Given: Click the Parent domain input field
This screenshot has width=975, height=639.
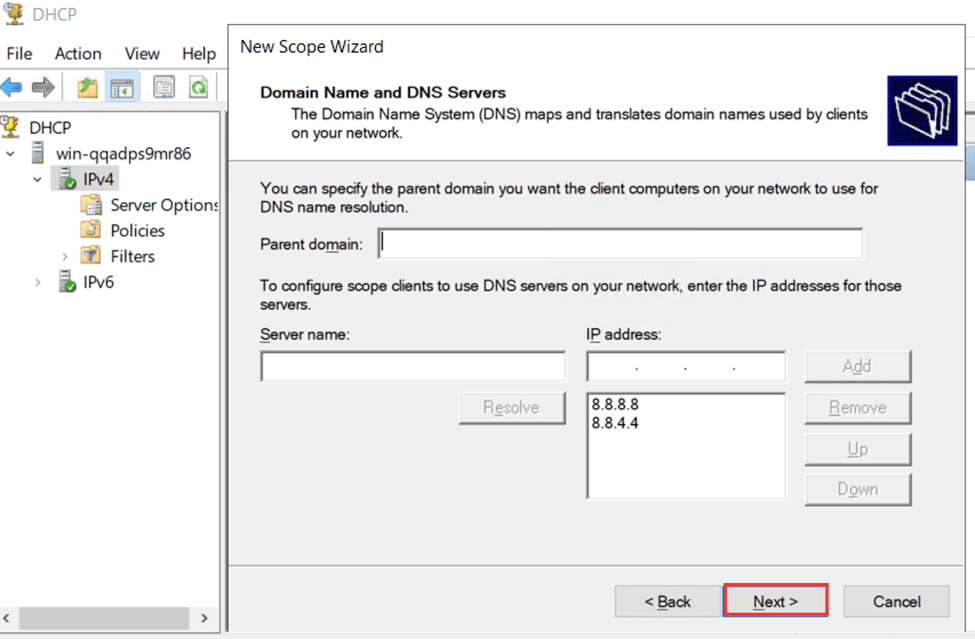Looking at the screenshot, I should [620, 243].
